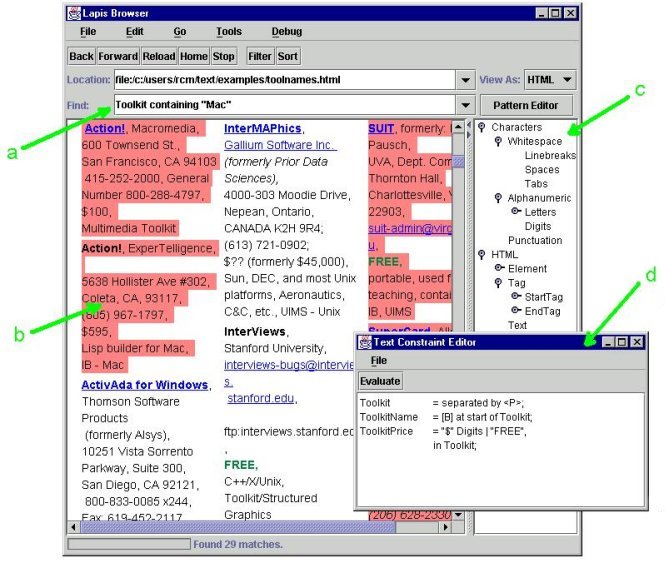This screenshot has width=665, height=561.
Task: Click the Back toolbar button
Action: click(81, 57)
